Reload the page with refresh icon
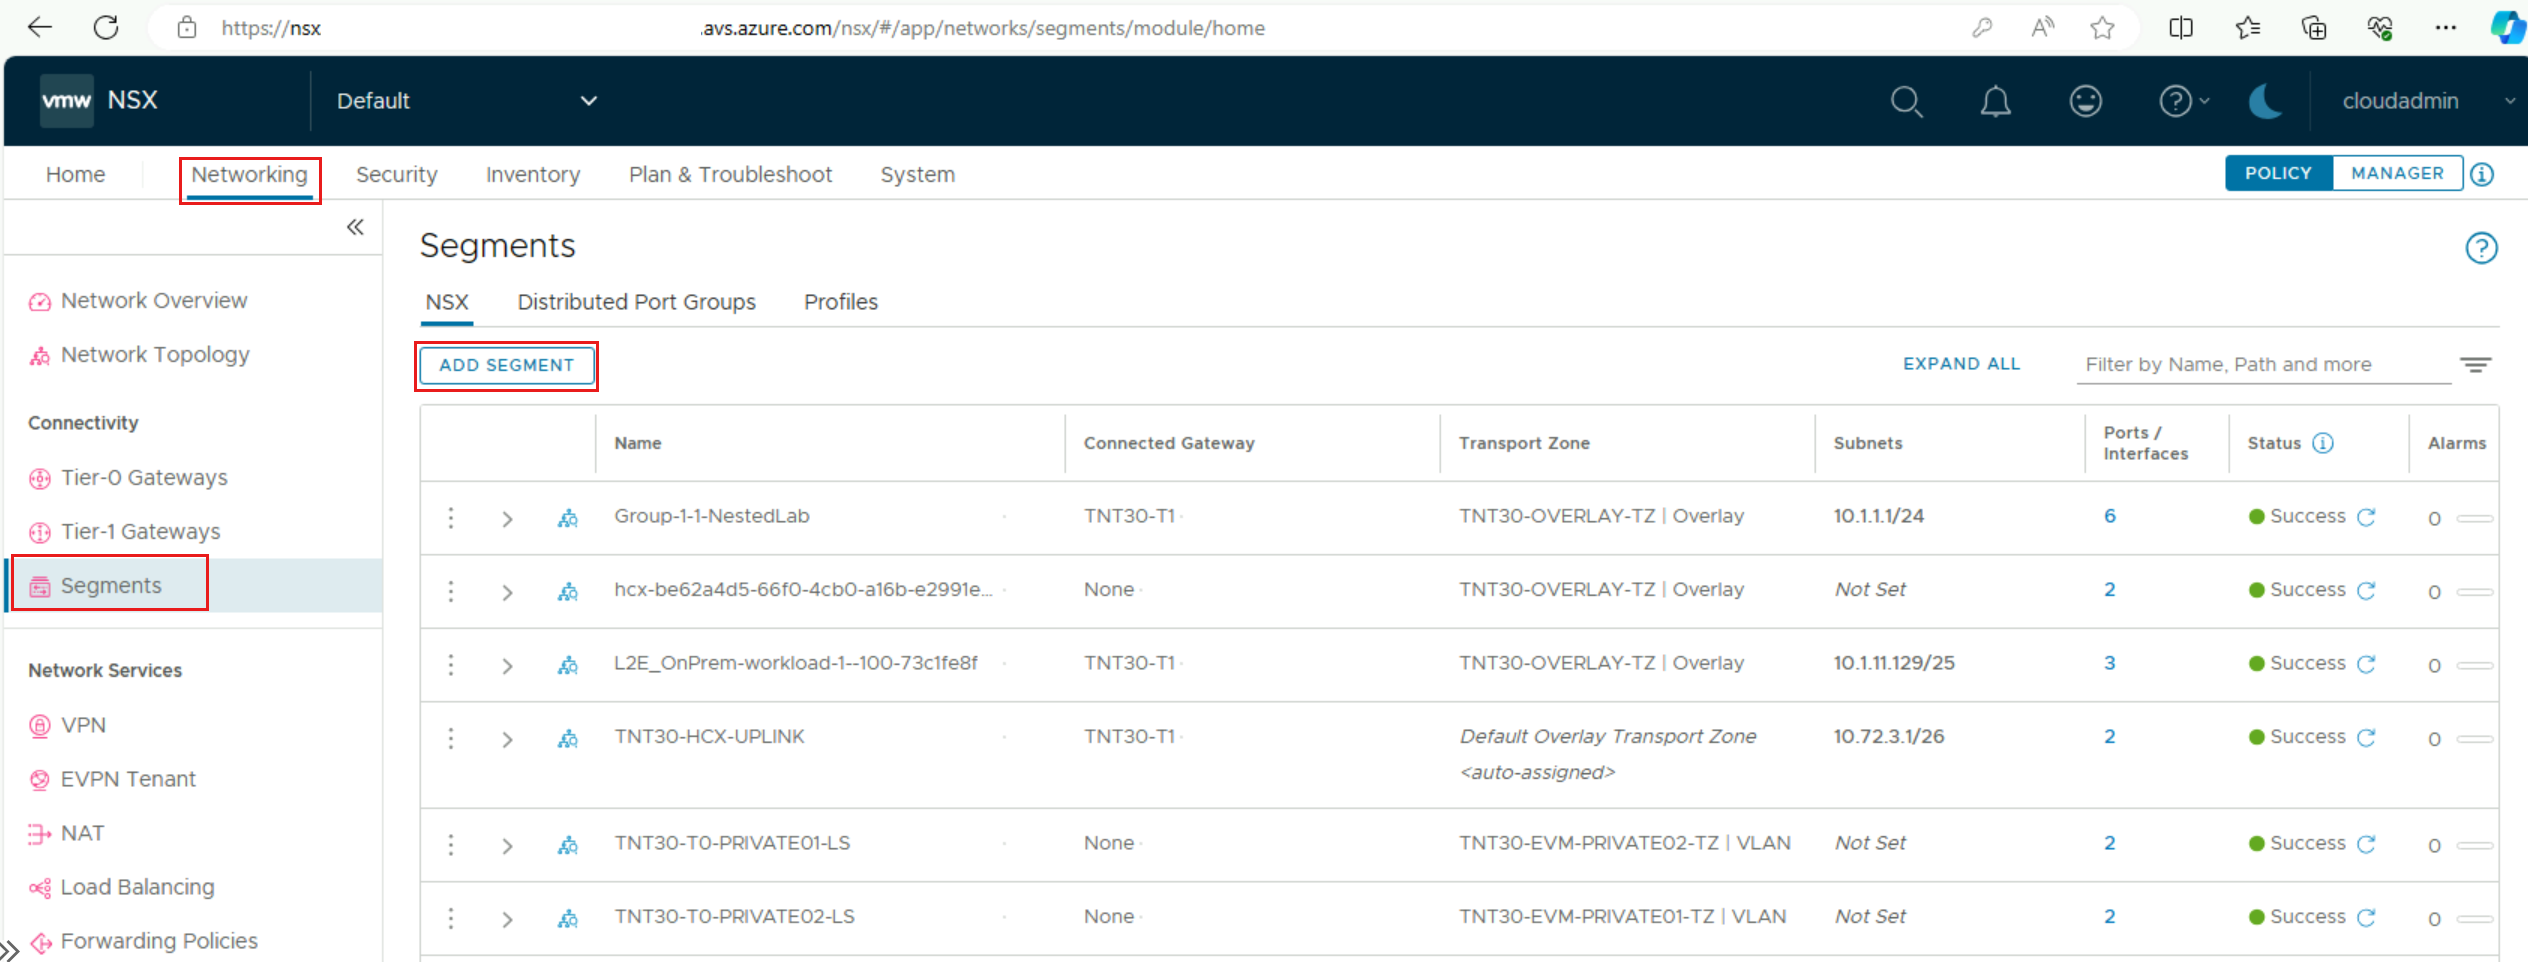 click(x=106, y=28)
